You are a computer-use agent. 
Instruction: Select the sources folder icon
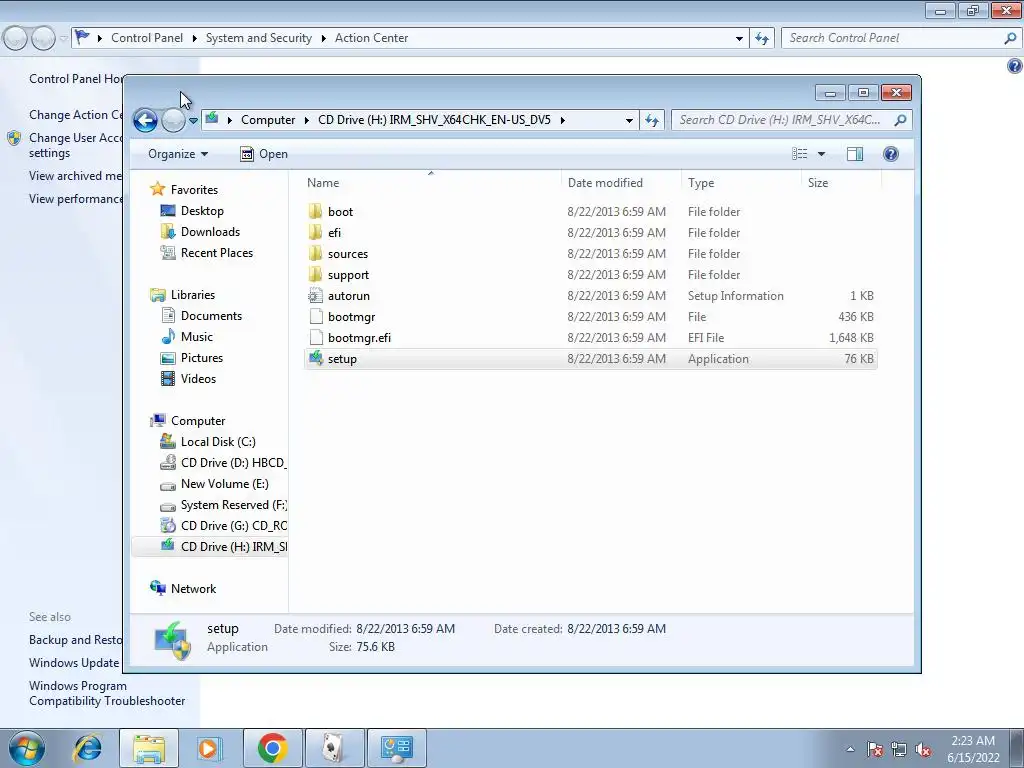[x=315, y=253]
